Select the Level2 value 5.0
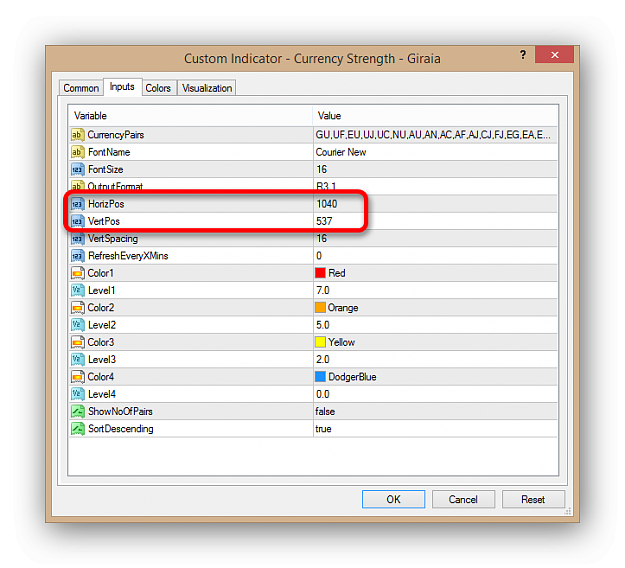Image resolution: width=625 pixels, height=568 pixels. [323, 325]
